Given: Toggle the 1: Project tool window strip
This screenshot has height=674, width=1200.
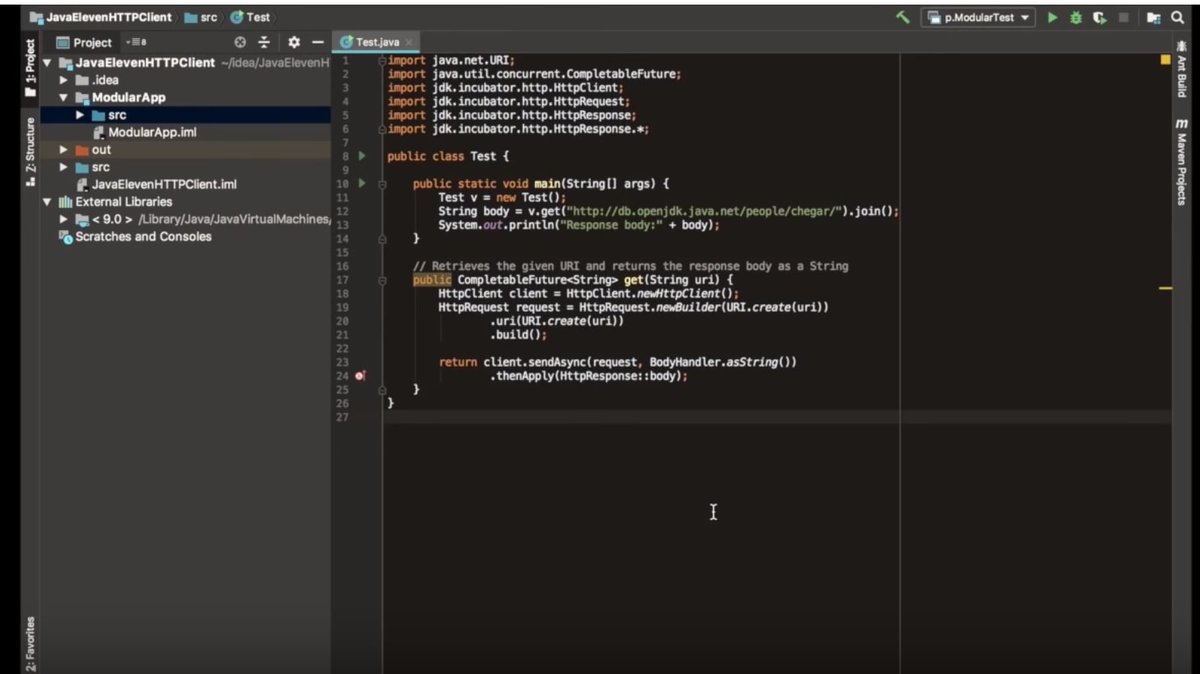Looking at the screenshot, I should [x=30, y=69].
